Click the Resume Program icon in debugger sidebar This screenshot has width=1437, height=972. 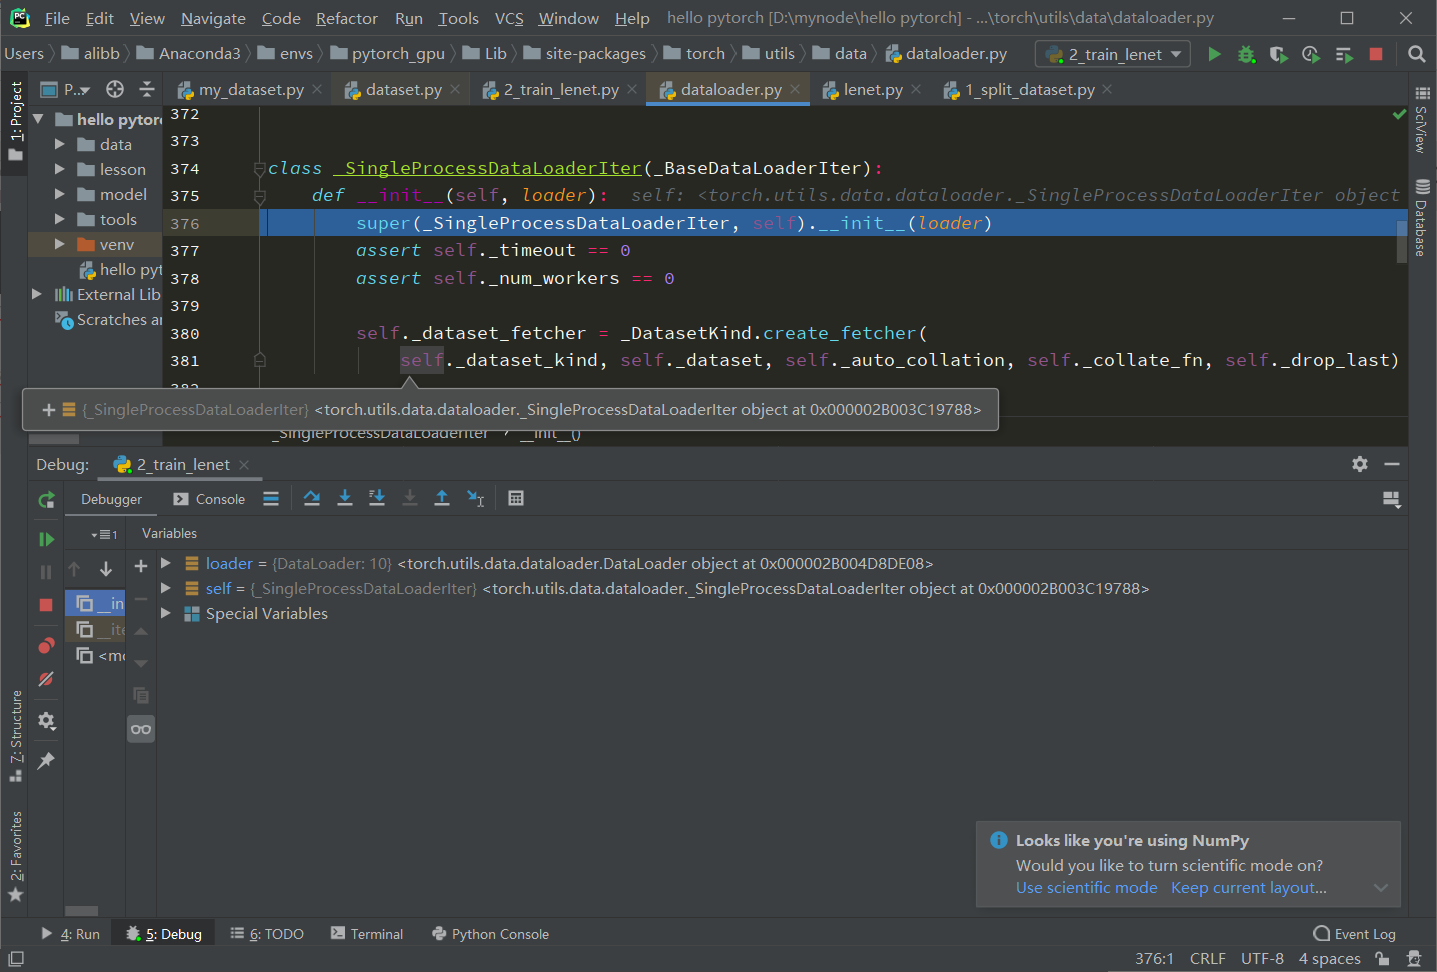(46, 538)
